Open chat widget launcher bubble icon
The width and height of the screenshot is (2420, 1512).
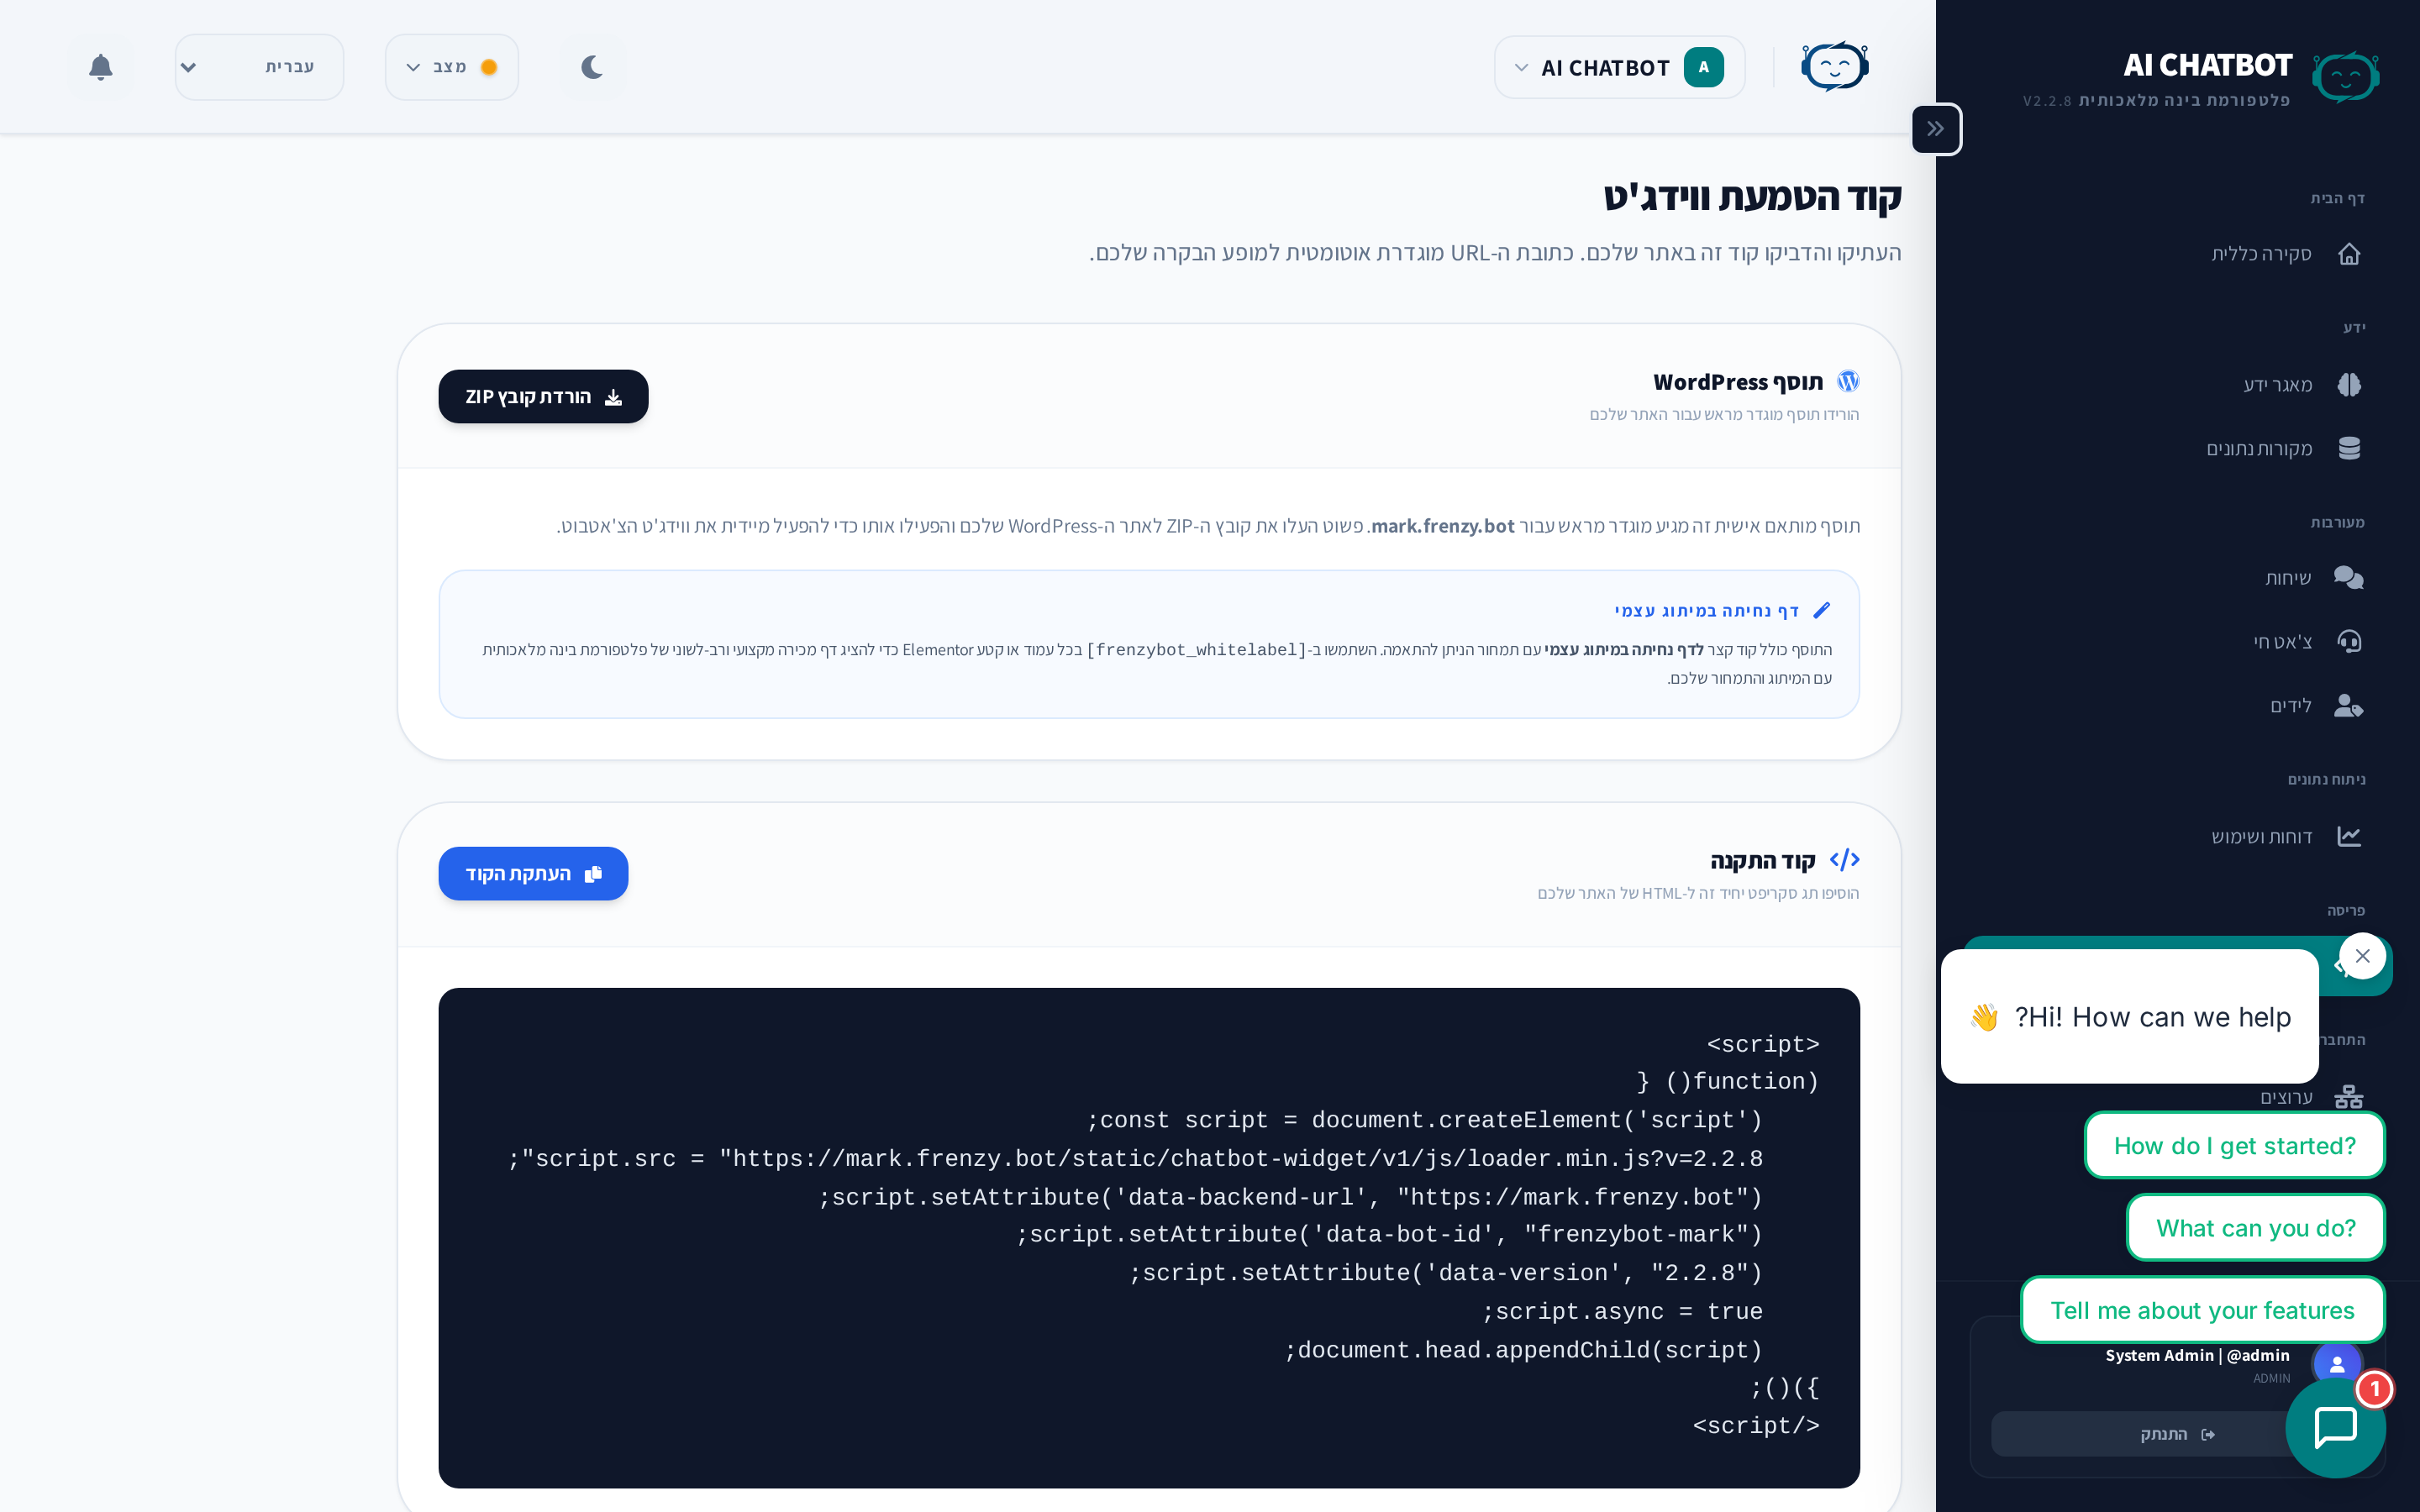click(2335, 1427)
